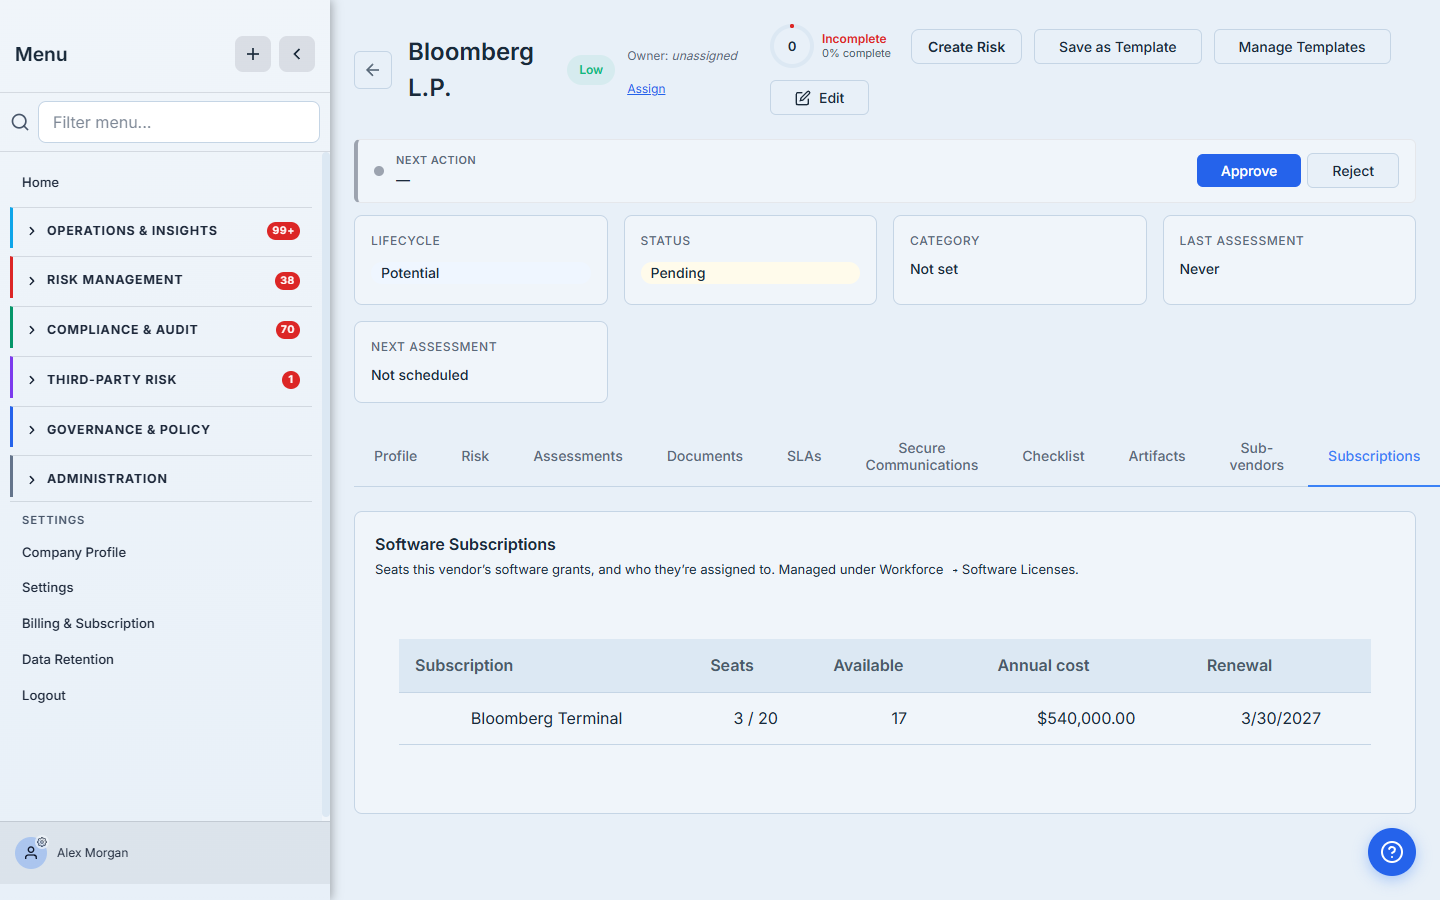Select the Subscriptions tab

click(x=1374, y=456)
